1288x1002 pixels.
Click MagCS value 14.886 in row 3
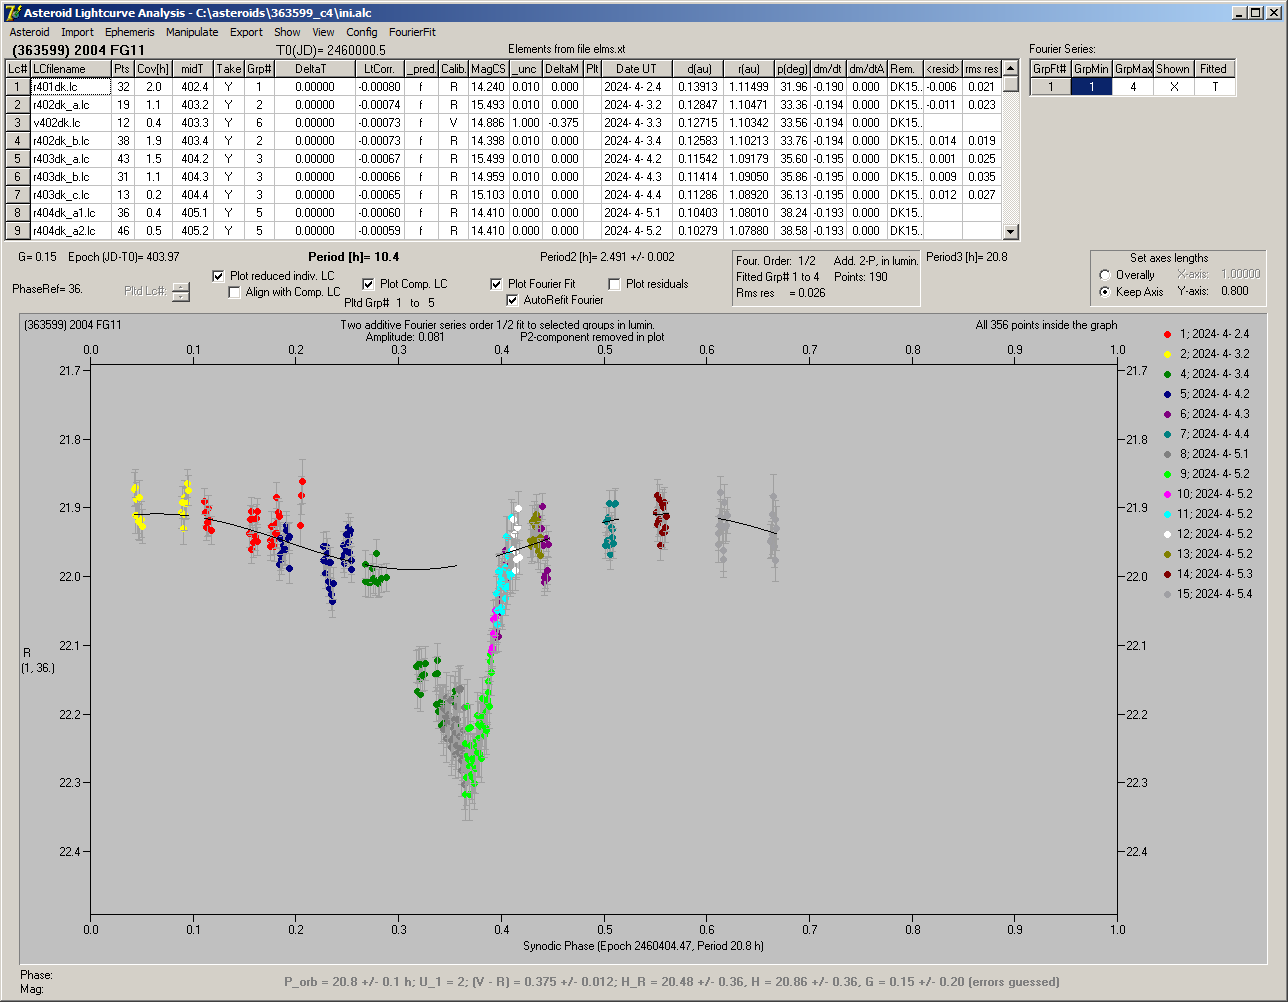pos(488,123)
